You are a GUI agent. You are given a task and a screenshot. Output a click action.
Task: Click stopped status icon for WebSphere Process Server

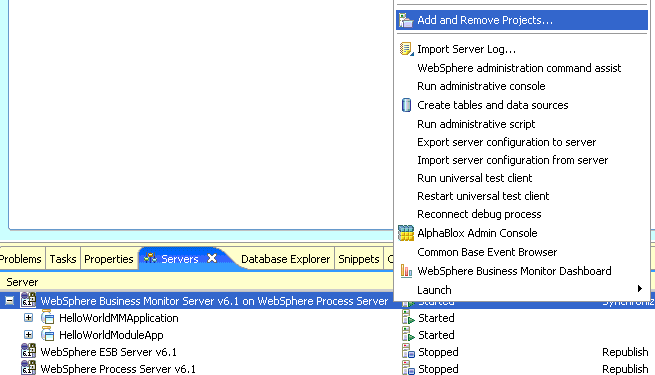point(408,368)
